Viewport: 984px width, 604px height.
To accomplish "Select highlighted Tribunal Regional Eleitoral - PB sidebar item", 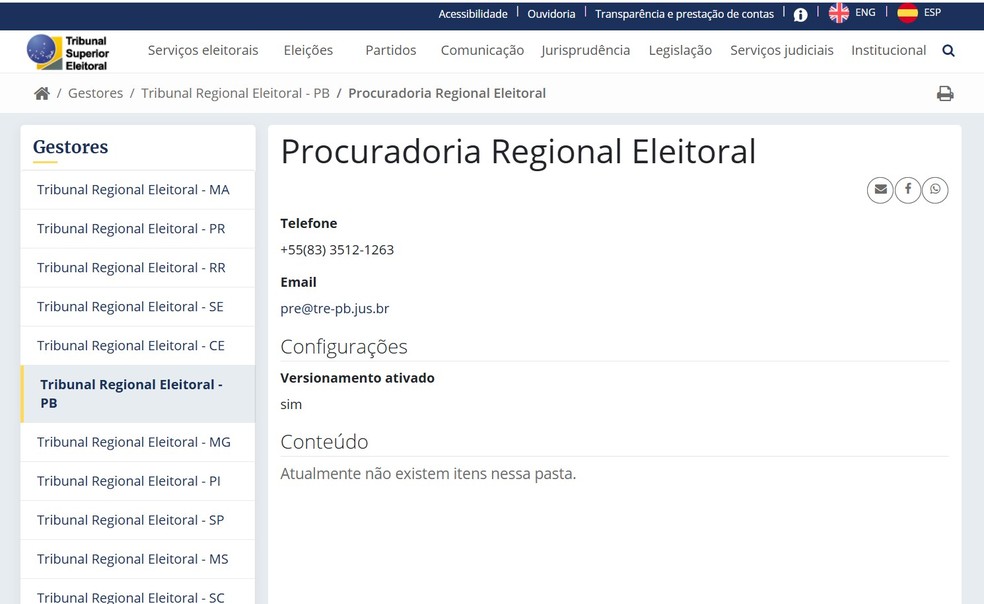I will click(x=138, y=394).
